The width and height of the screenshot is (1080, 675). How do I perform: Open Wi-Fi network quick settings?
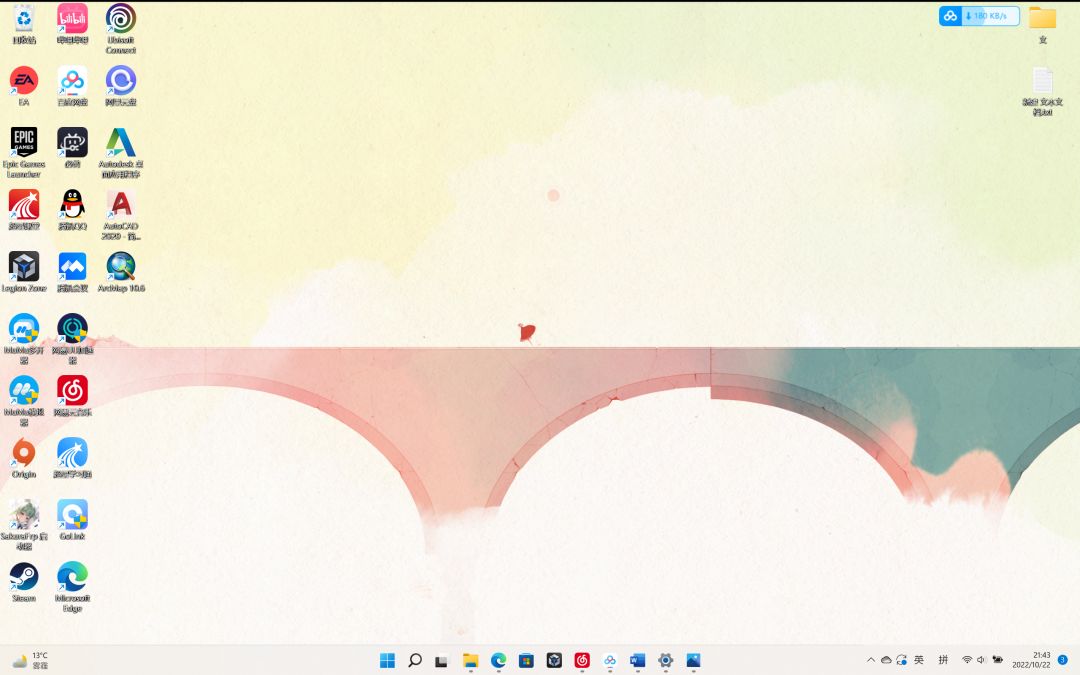tap(967, 660)
